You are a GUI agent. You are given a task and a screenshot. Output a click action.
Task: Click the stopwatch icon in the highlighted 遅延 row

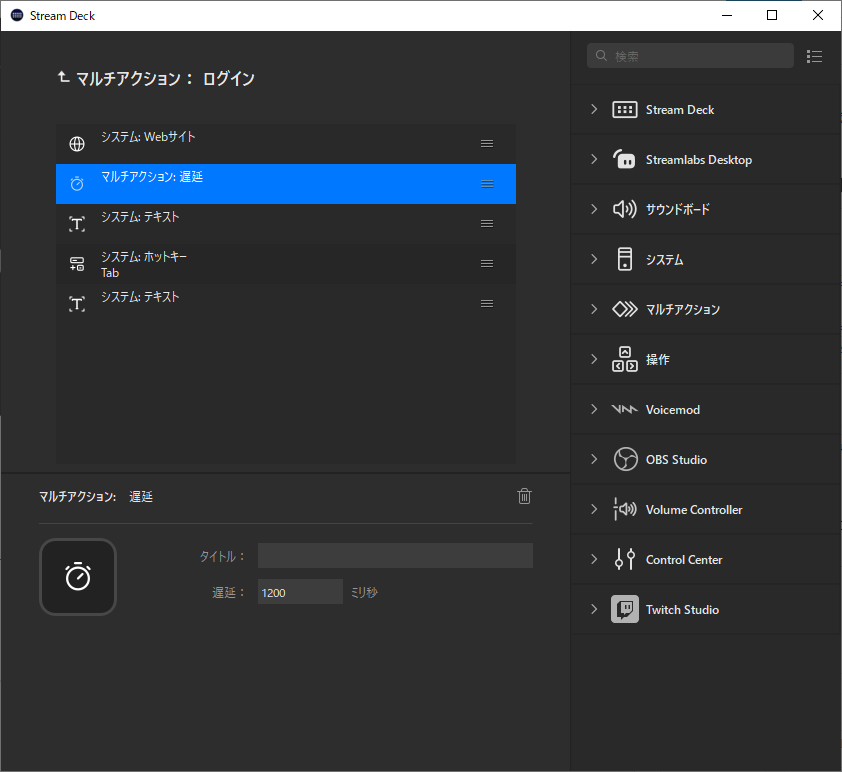point(77,184)
